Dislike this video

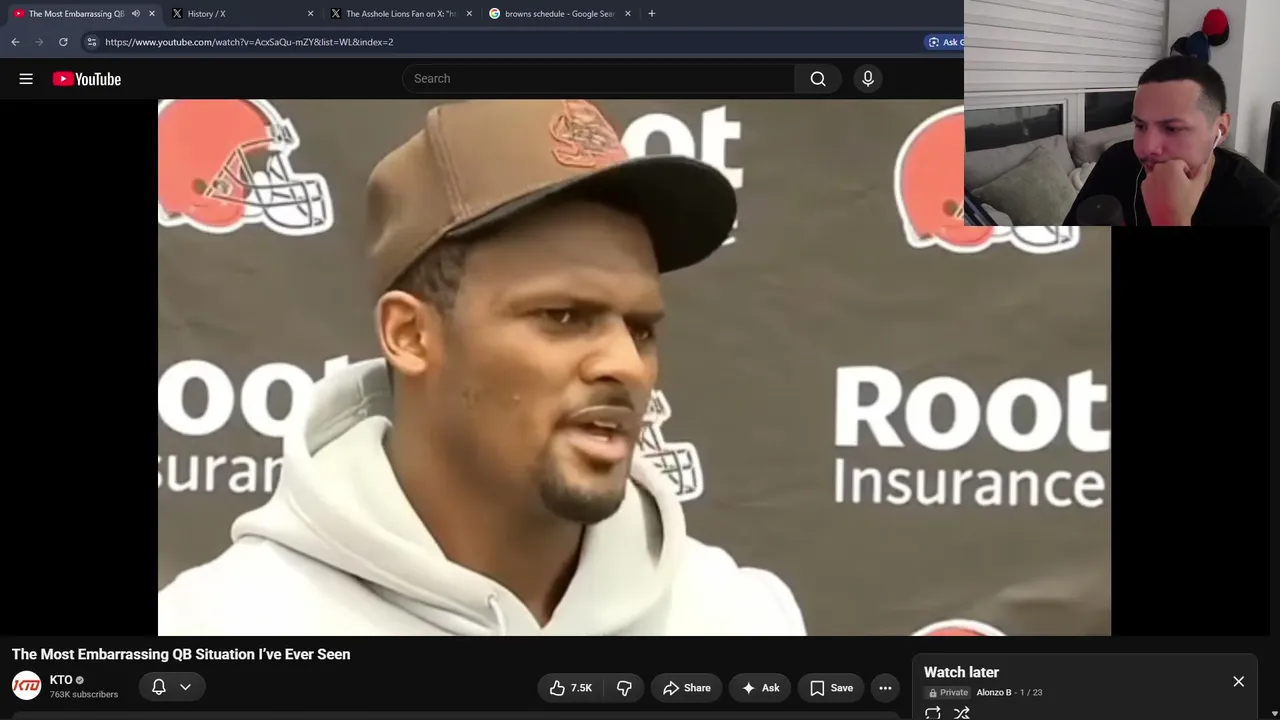[x=624, y=688]
